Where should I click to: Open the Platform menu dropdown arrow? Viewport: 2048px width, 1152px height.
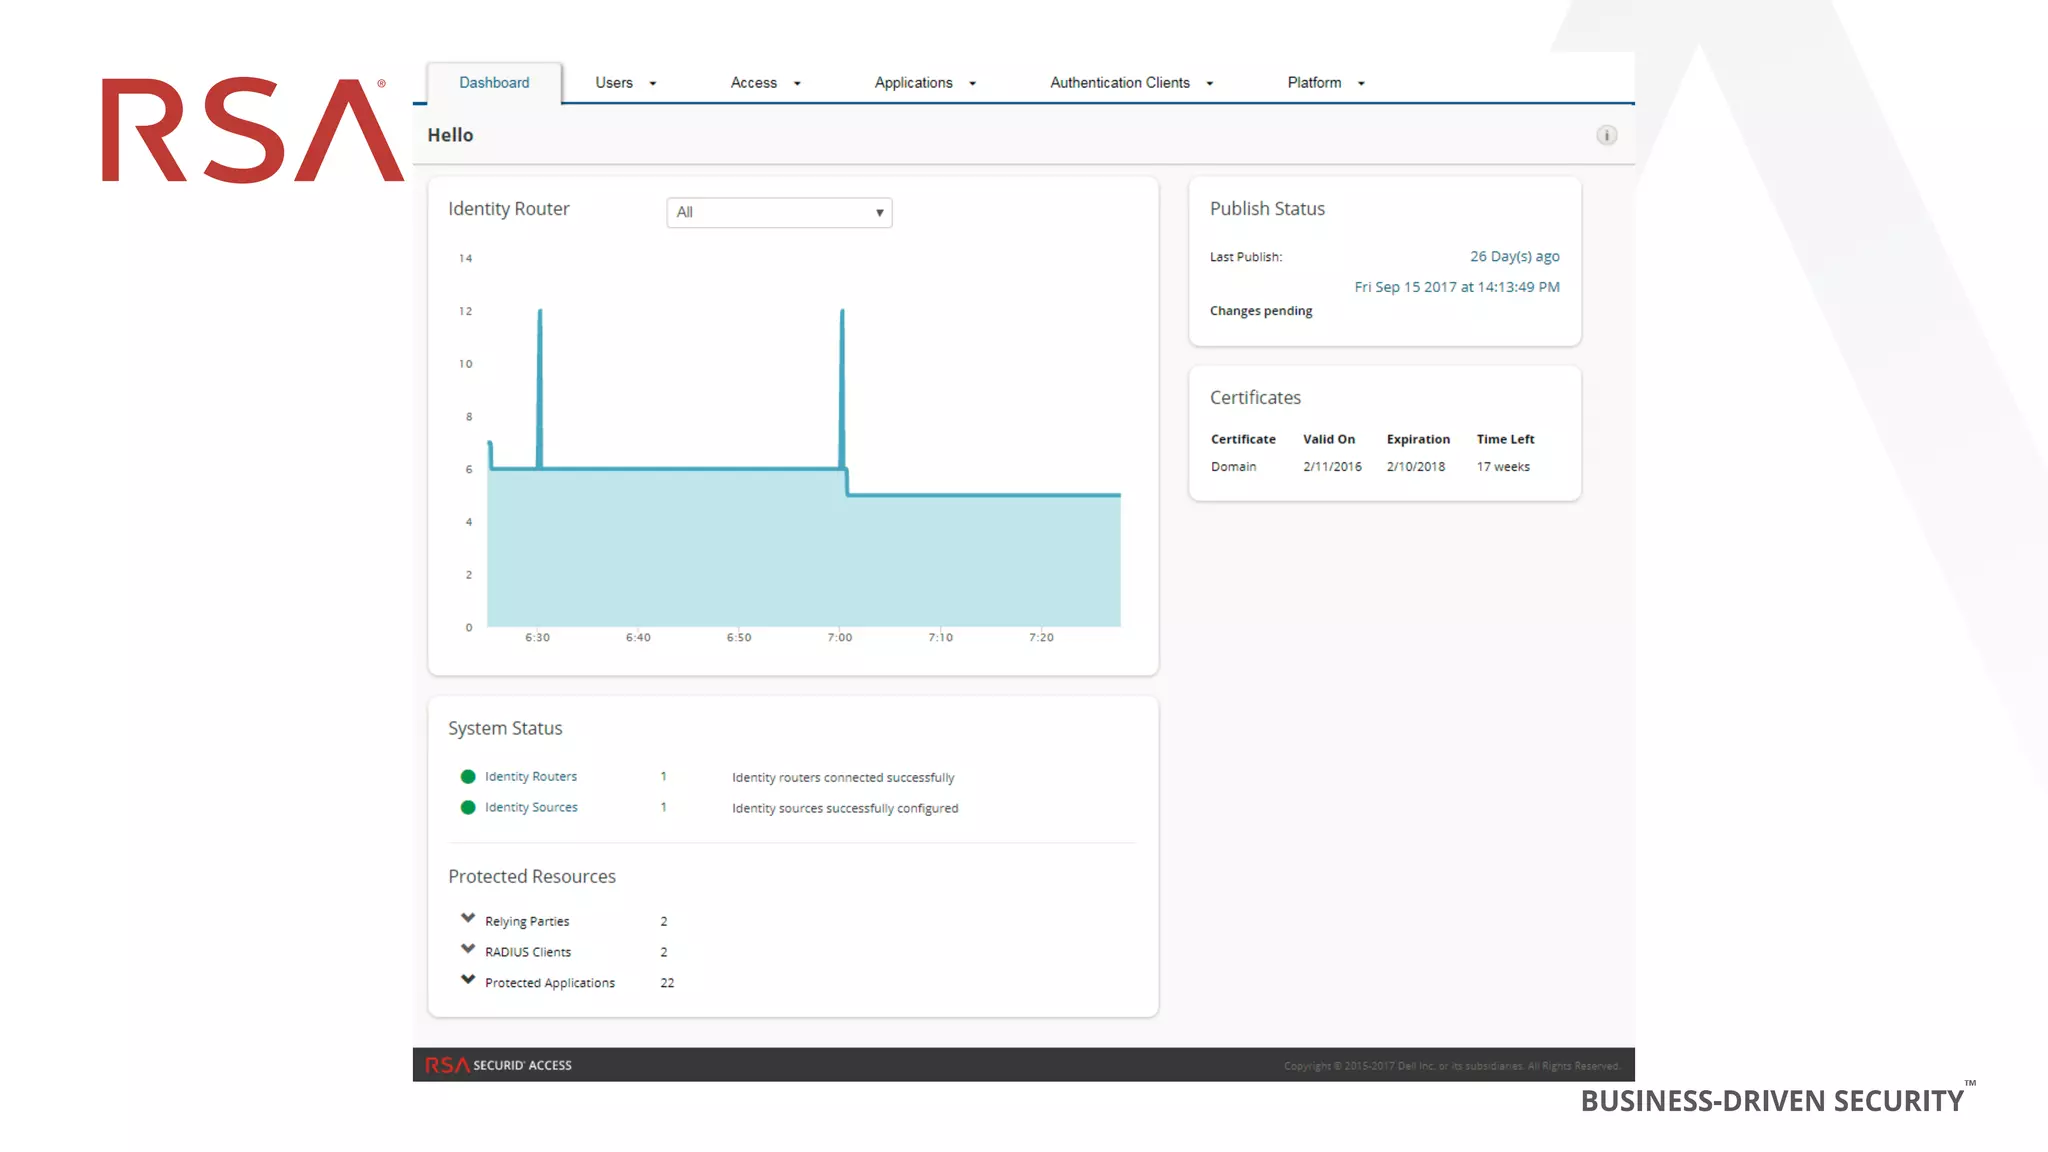(1361, 84)
